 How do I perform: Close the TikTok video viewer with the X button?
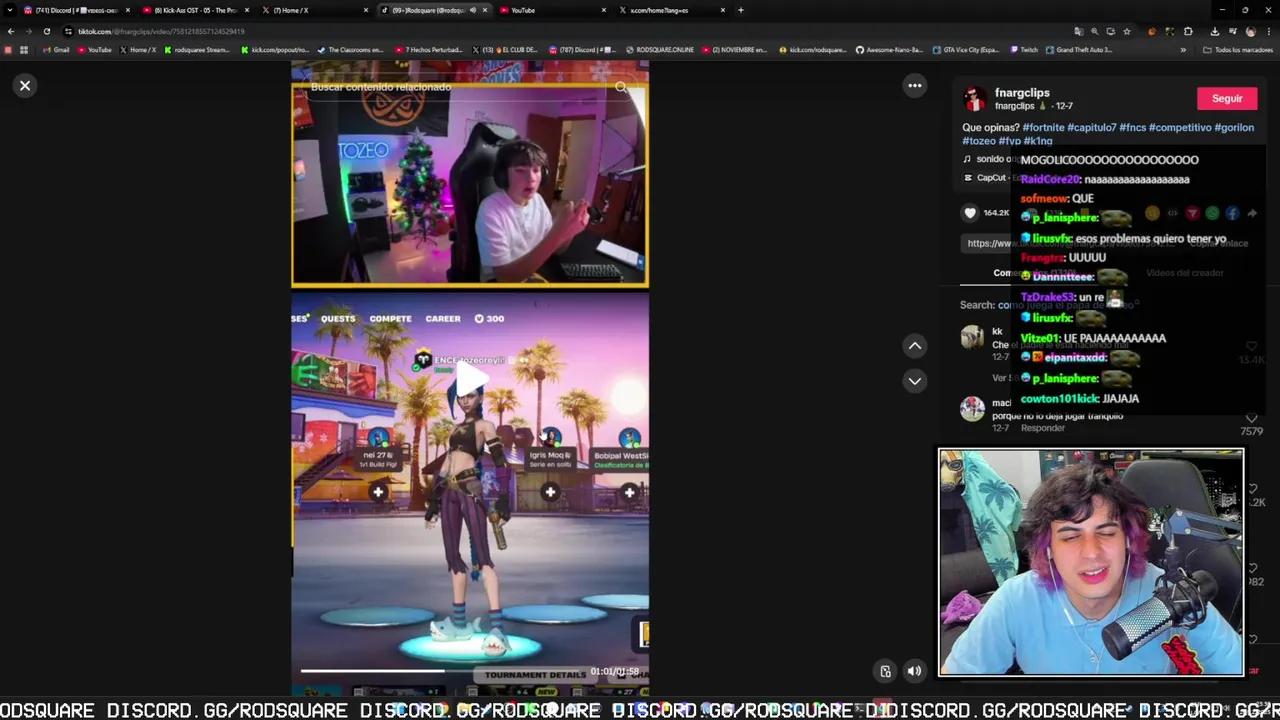(x=25, y=85)
